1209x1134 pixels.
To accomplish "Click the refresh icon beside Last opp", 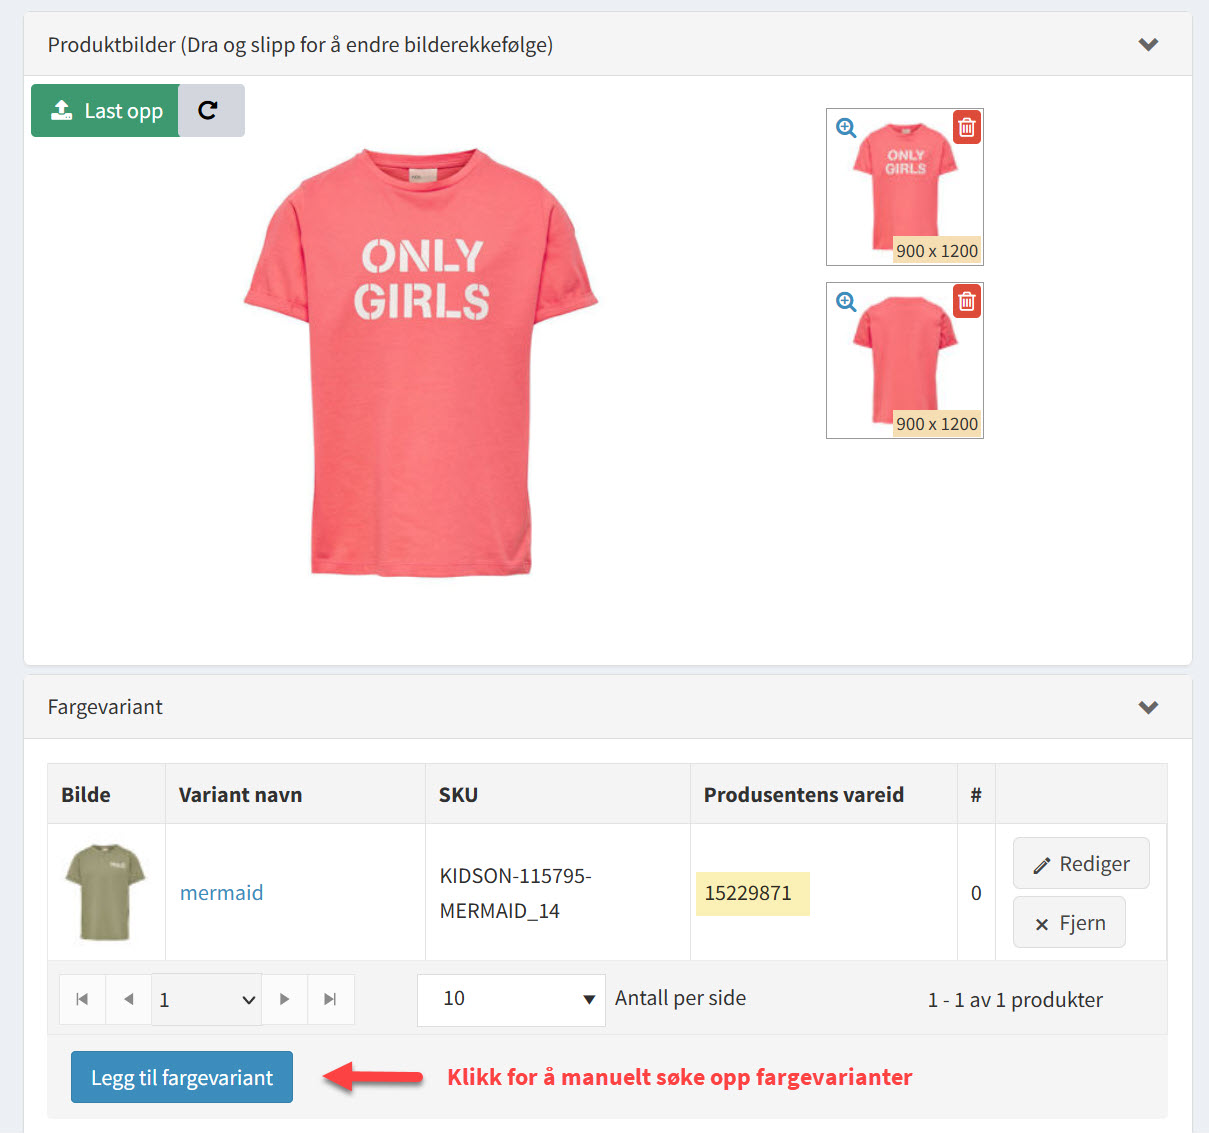I will click(208, 110).
